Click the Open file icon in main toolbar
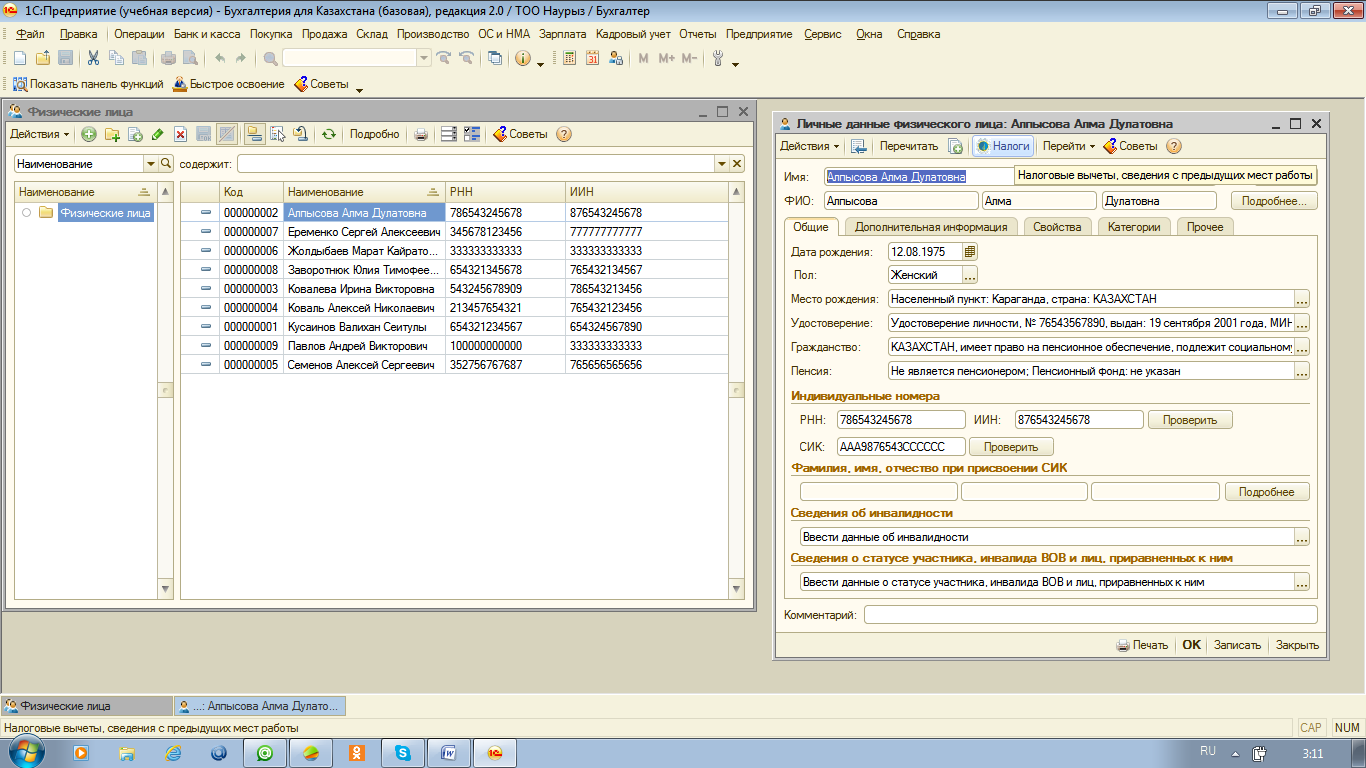 (42, 58)
